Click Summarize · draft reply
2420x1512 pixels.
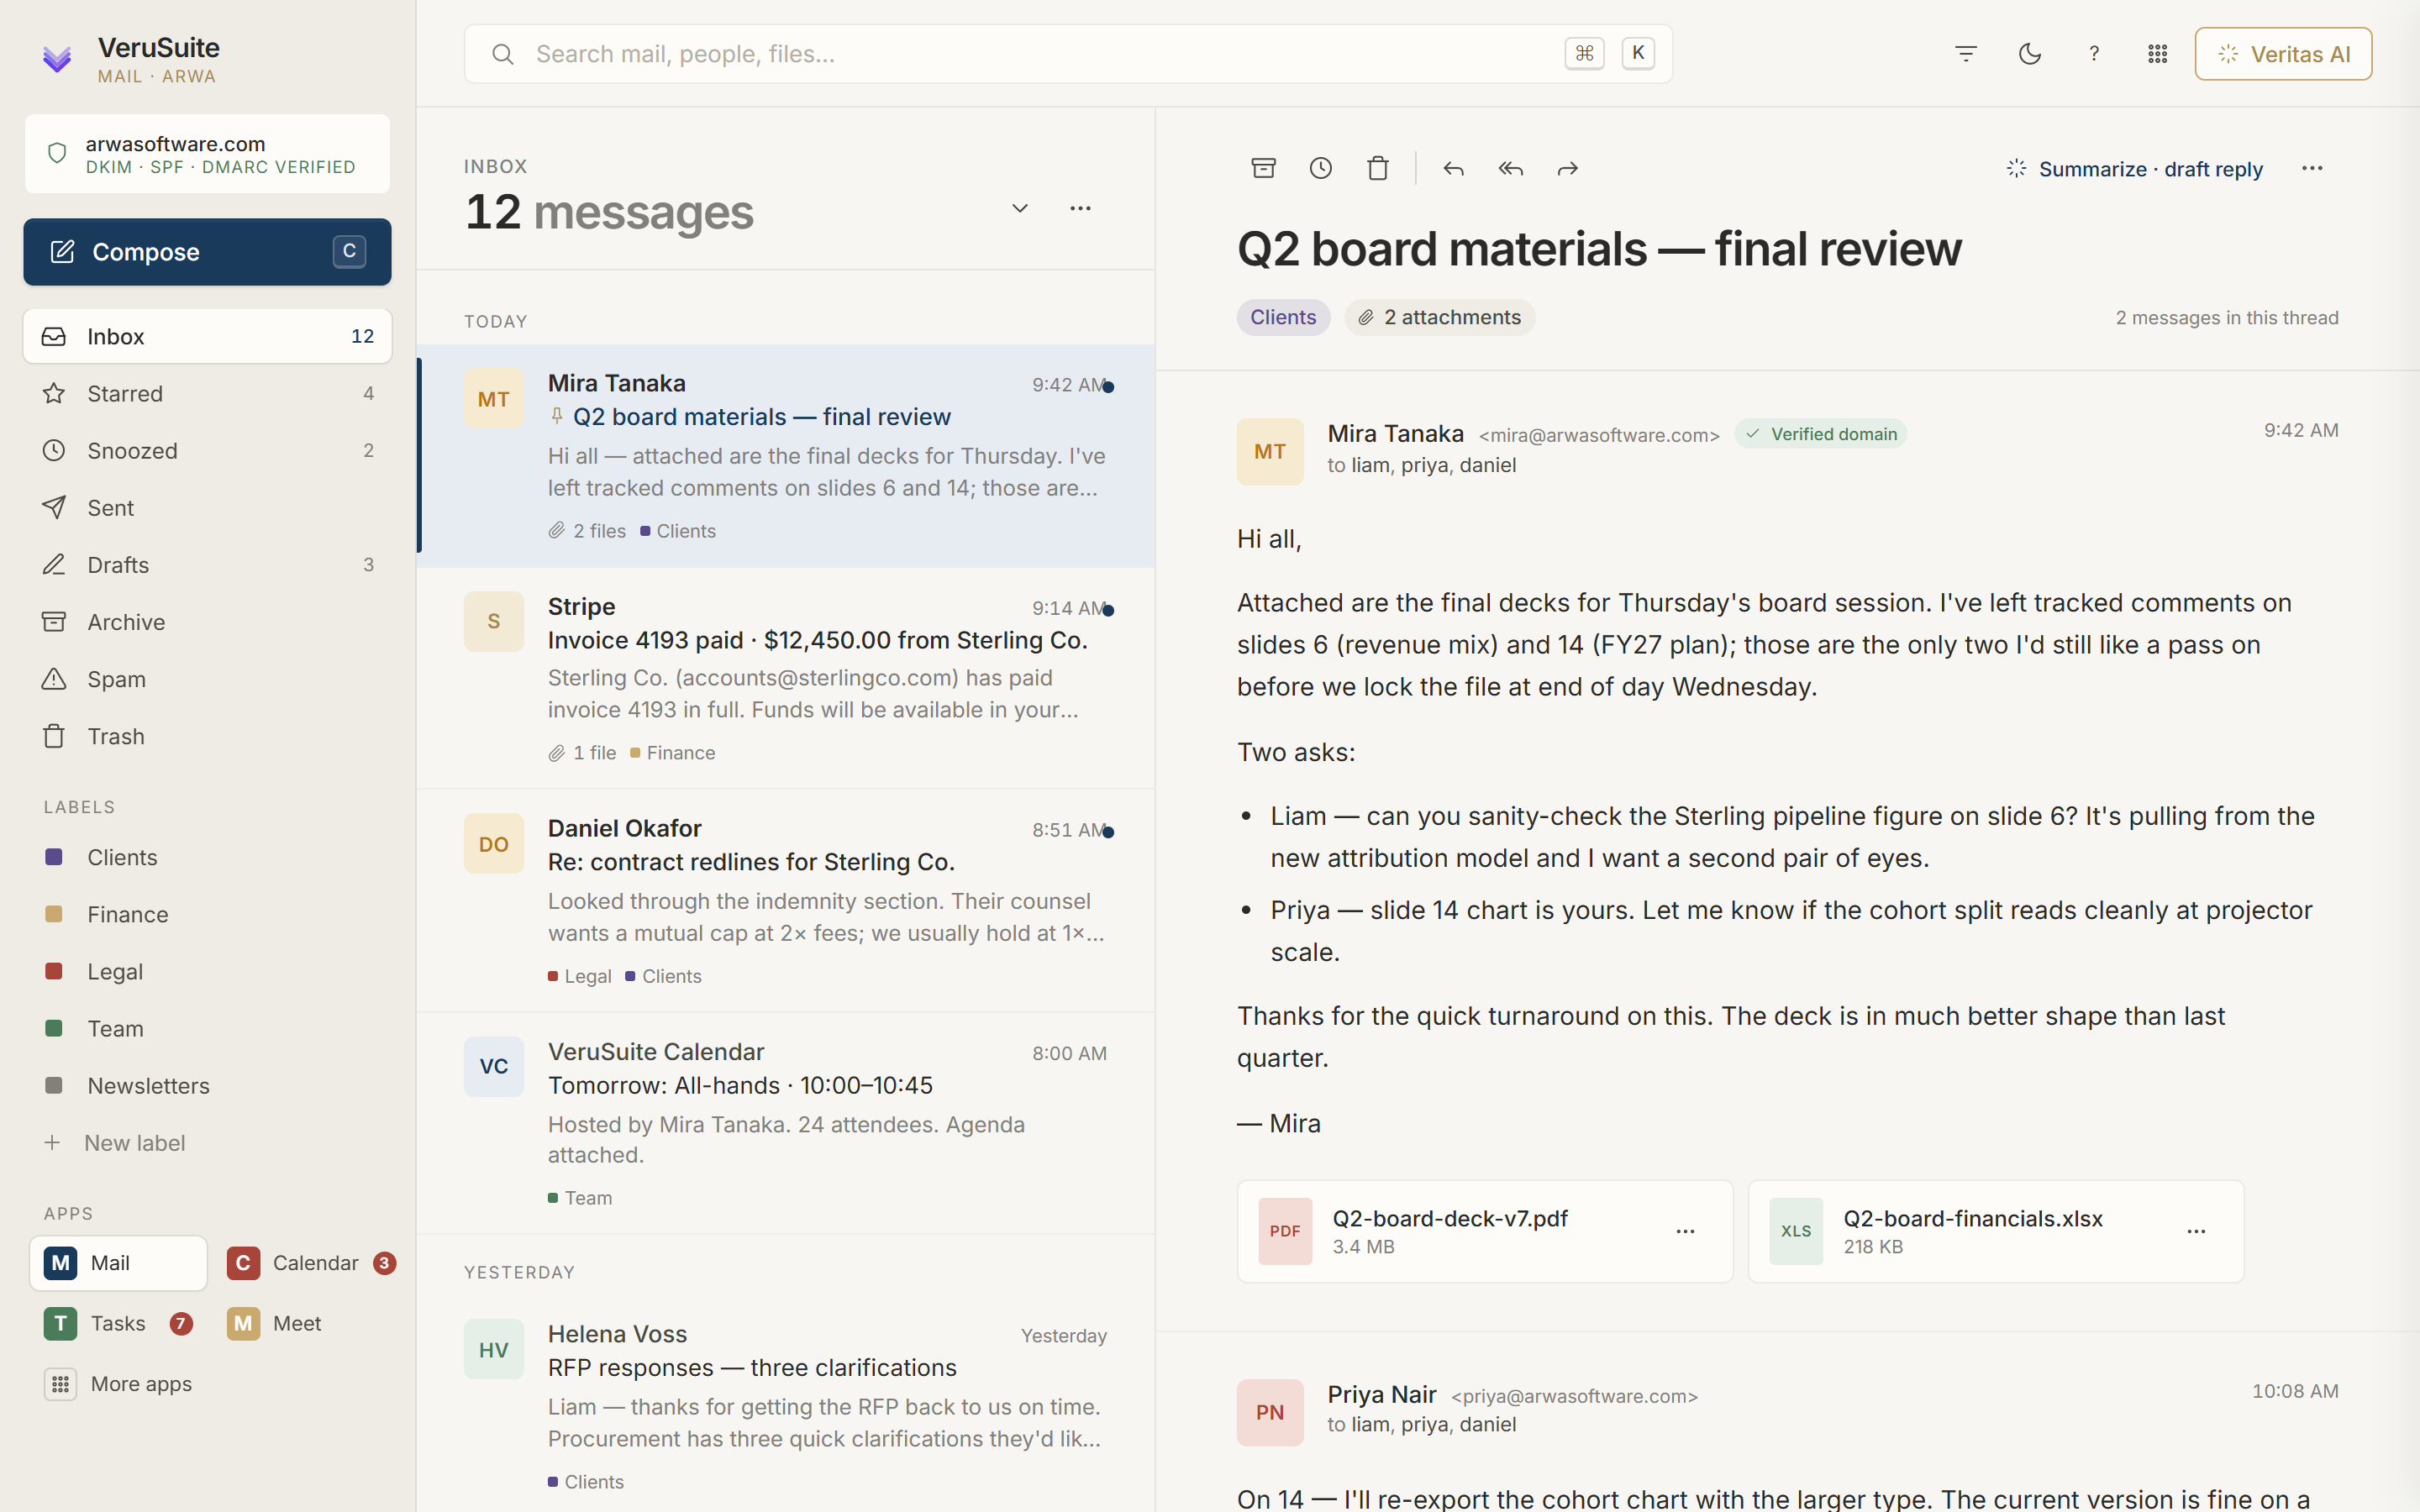tap(2135, 169)
